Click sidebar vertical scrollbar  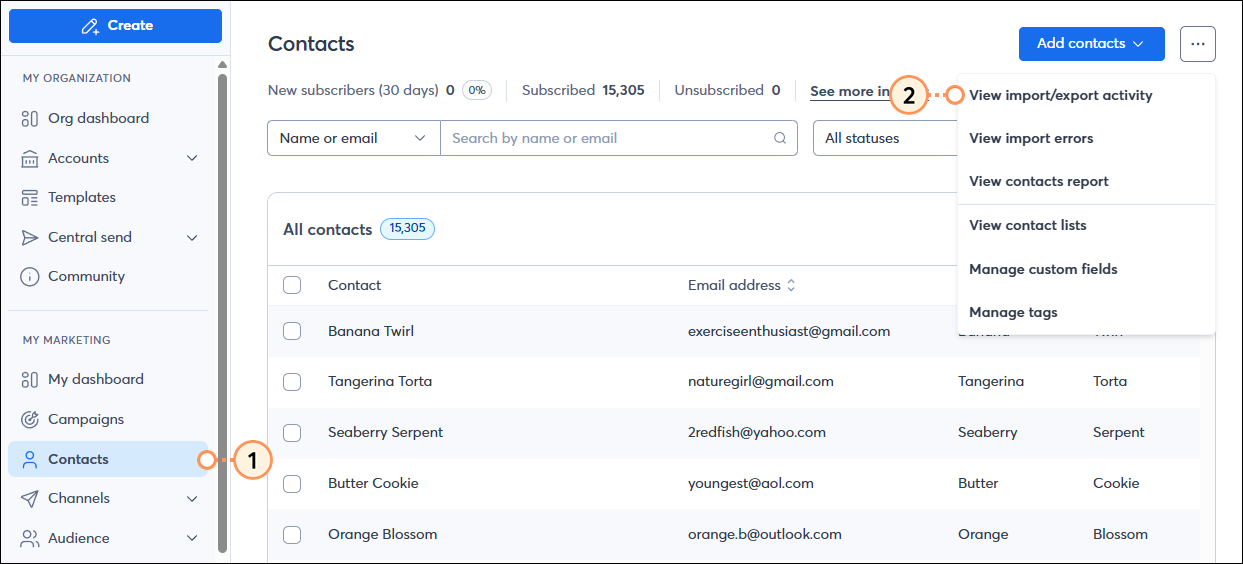(222, 312)
